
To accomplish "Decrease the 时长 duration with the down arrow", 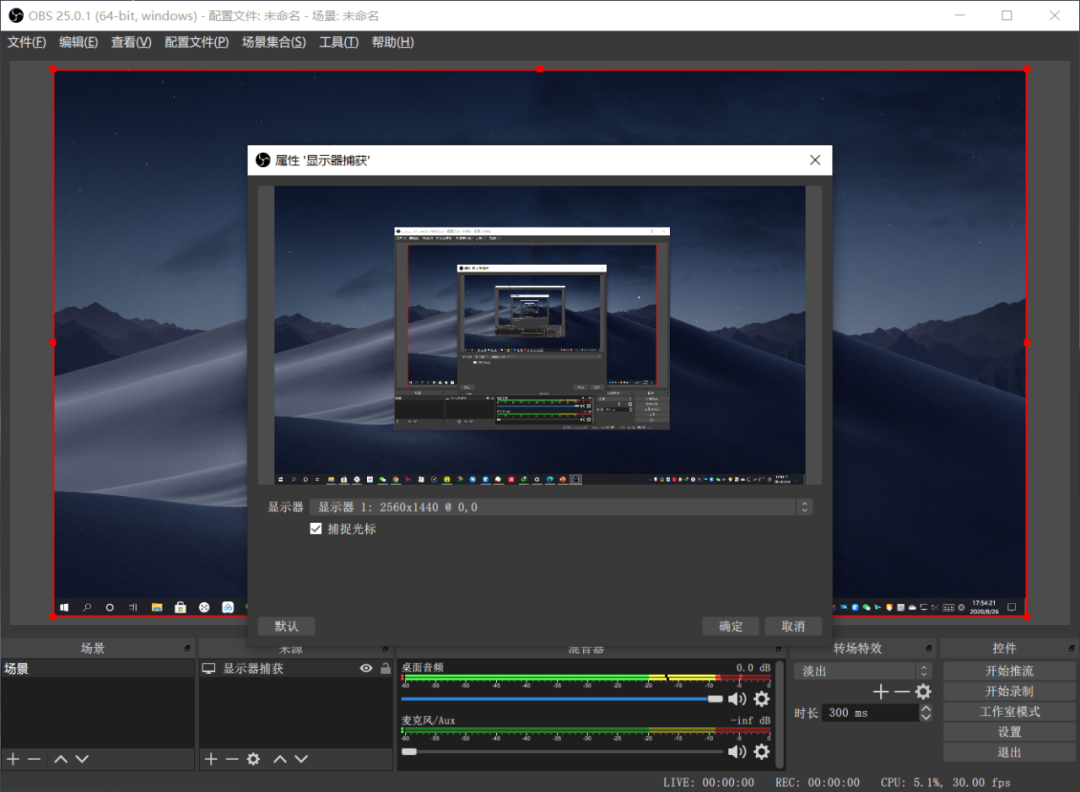I will coord(926,717).
